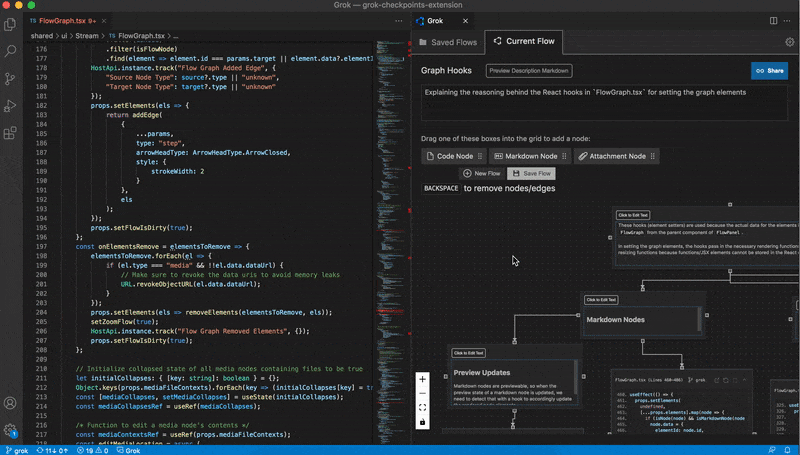Fit the flow graph to view
800x455 pixels.
click(x=422, y=408)
